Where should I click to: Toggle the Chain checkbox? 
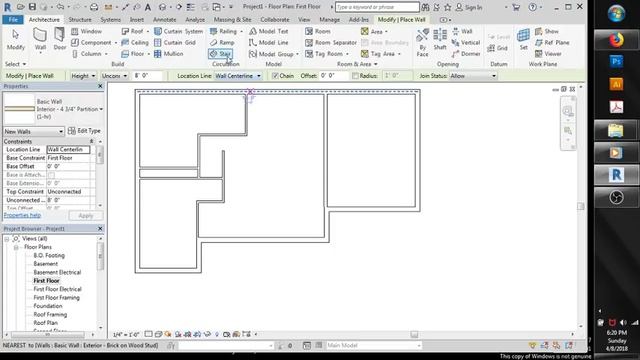pos(275,76)
